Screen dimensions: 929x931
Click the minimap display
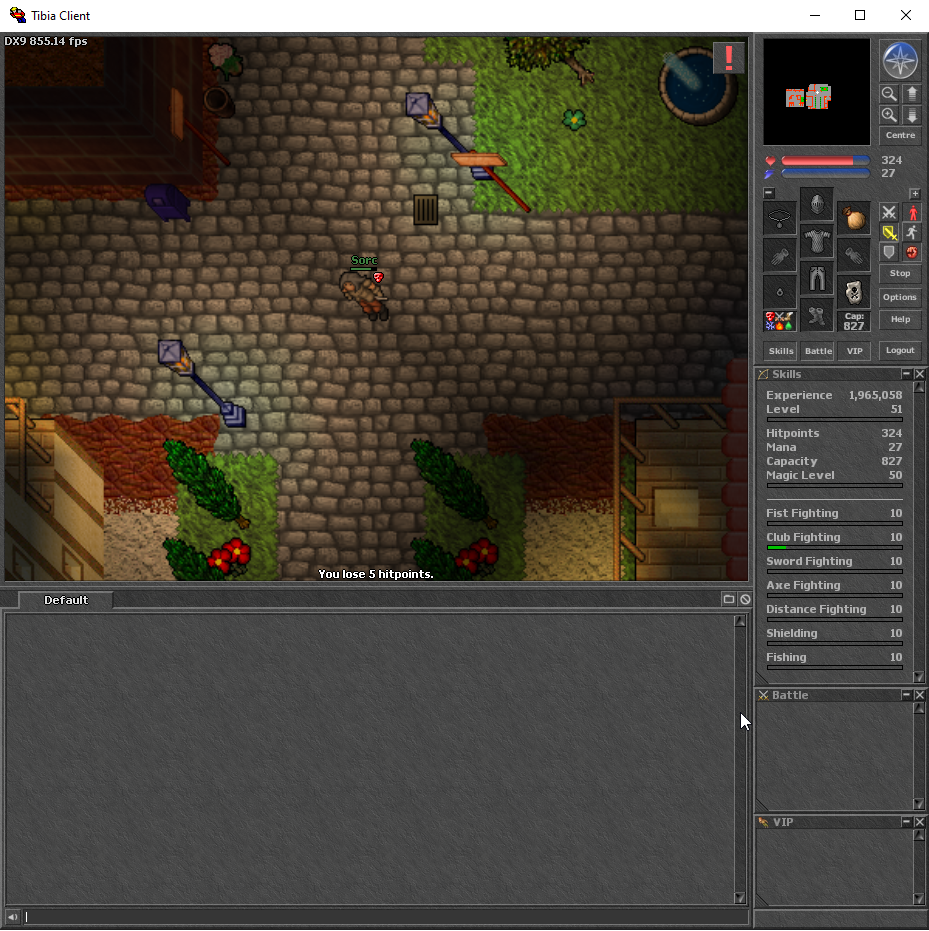coord(817,92)
